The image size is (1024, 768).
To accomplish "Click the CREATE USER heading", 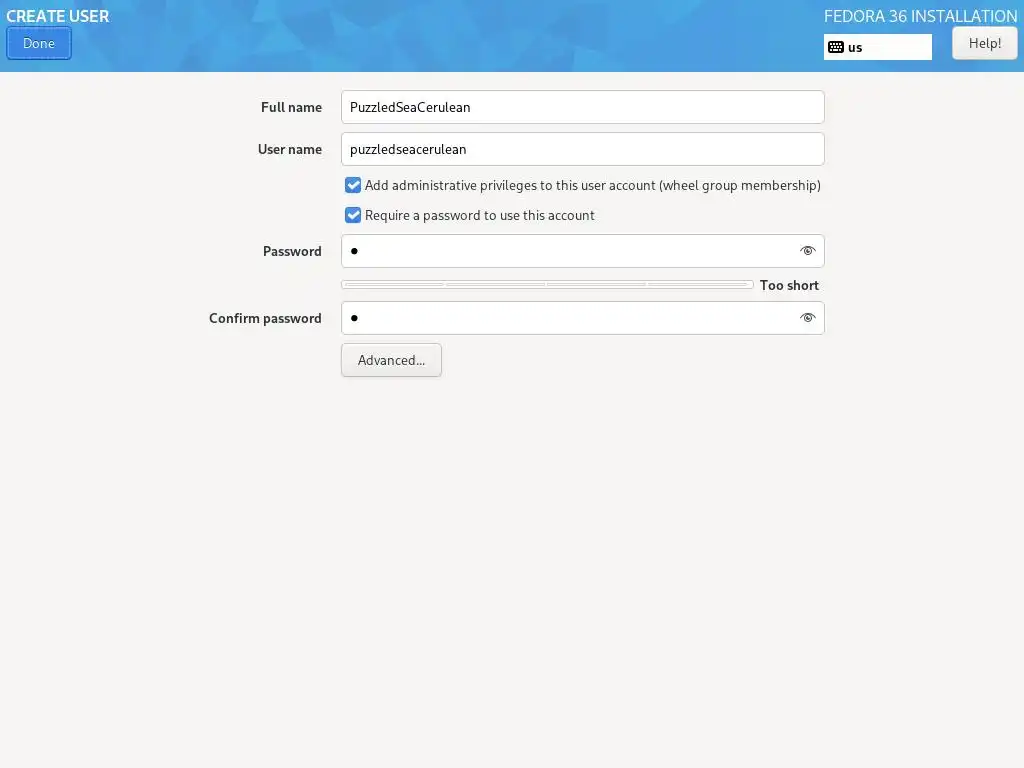I will [x=57, y=16].
